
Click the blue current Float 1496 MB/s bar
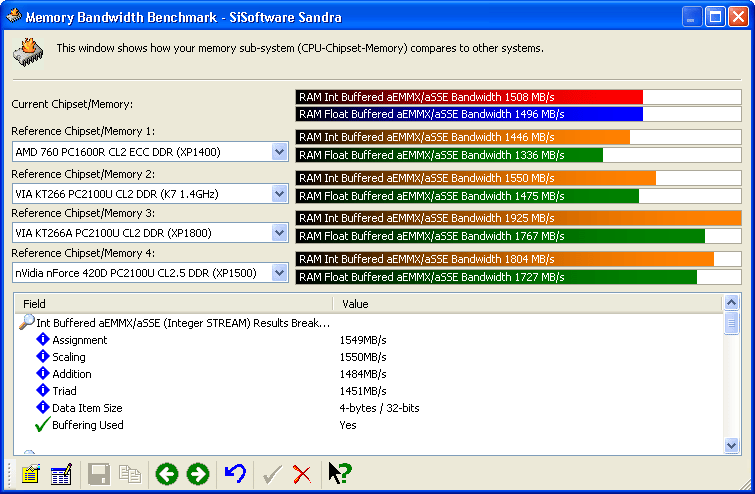tap(469, 114)
